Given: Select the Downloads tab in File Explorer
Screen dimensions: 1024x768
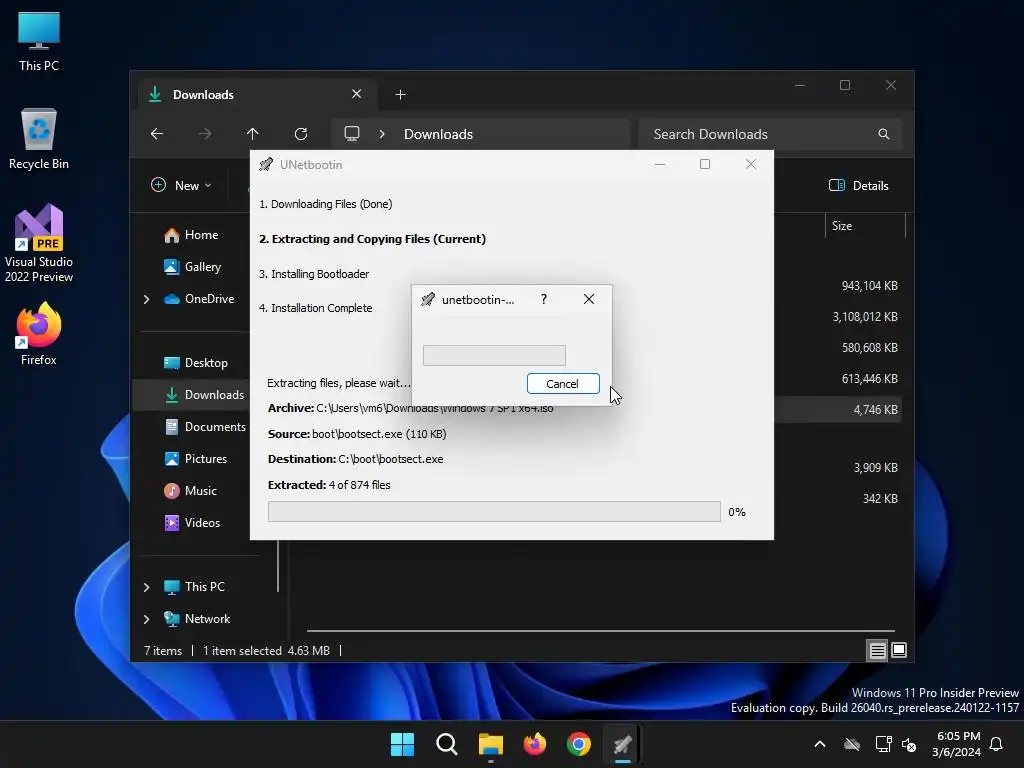Looking at the screenshot, I should (x=255, y=95).
